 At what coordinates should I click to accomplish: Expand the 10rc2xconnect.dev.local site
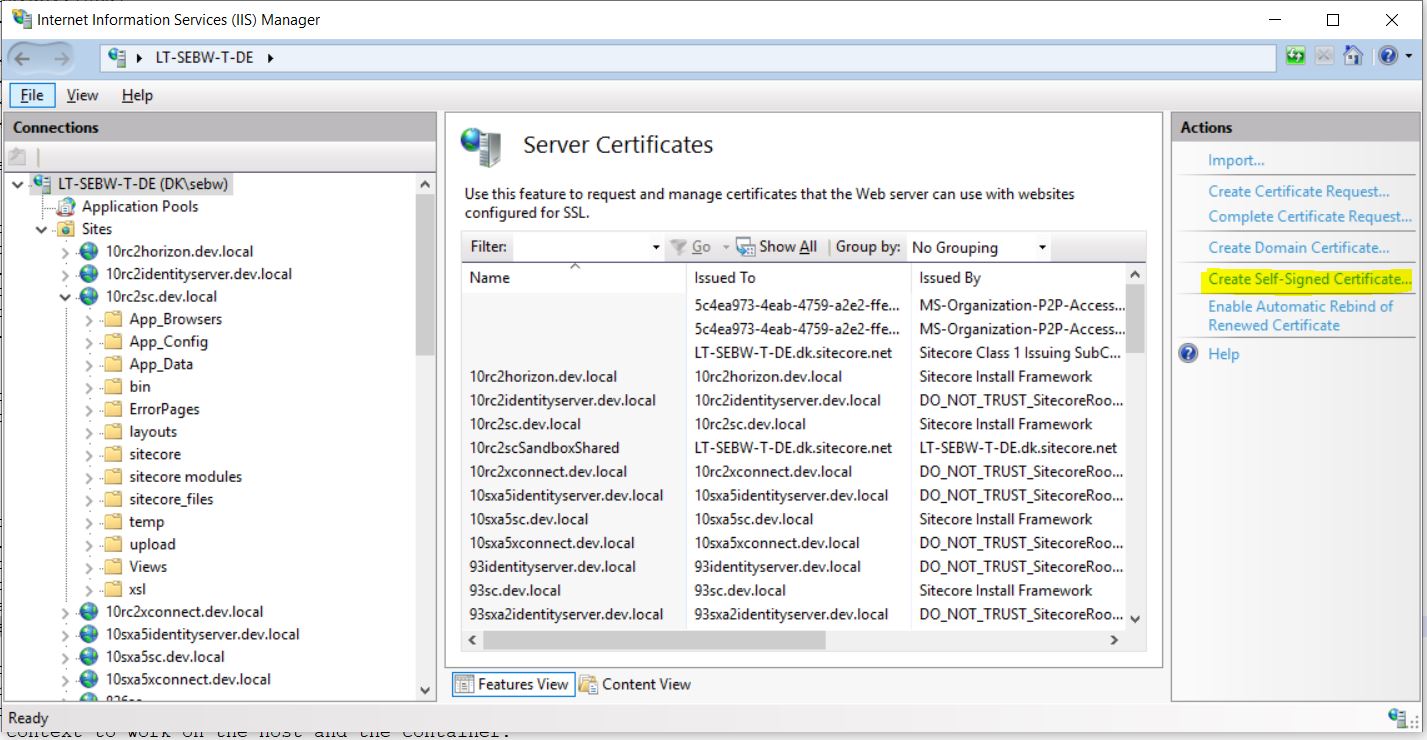point(65,612)
